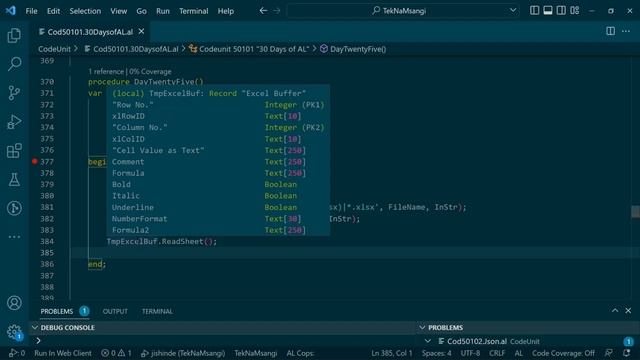The height and width of the screenshot is (360, 640).
Task: Open the Help menu
Action: [226, 11]
